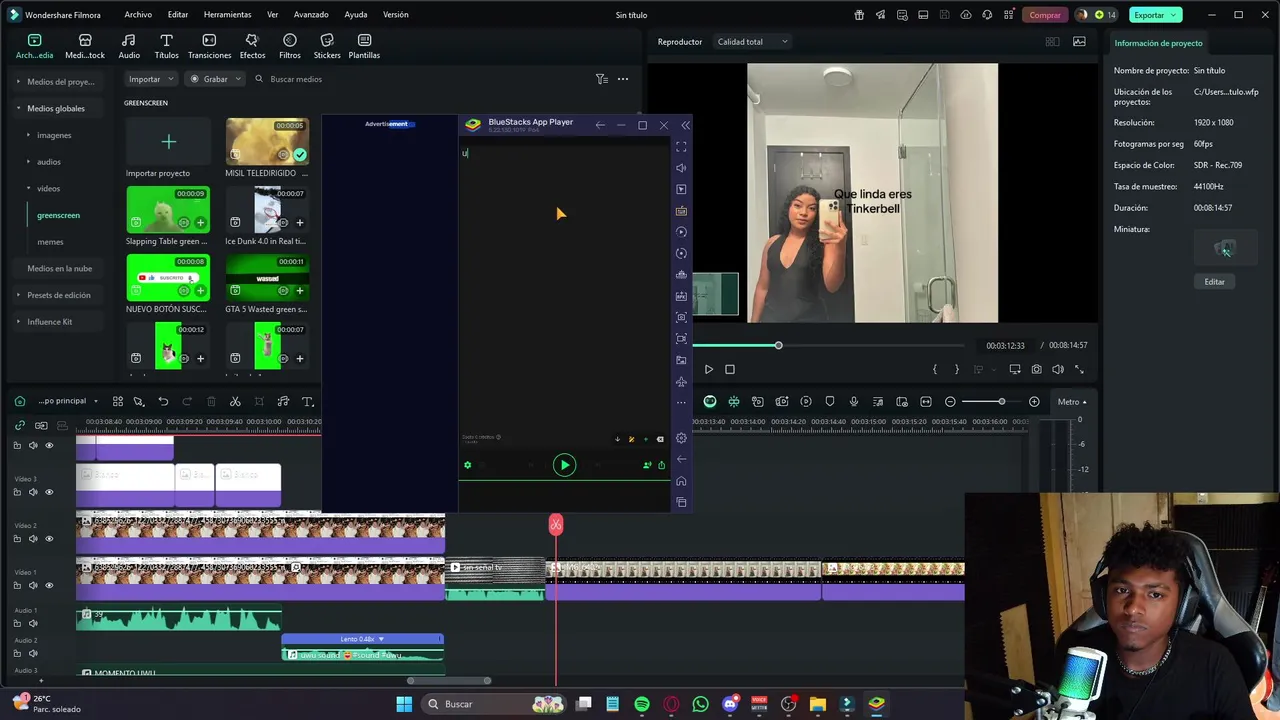Click the snapshot camera icon in player
Viewport: 1280px width, 720px height.
coord(1036,369)
